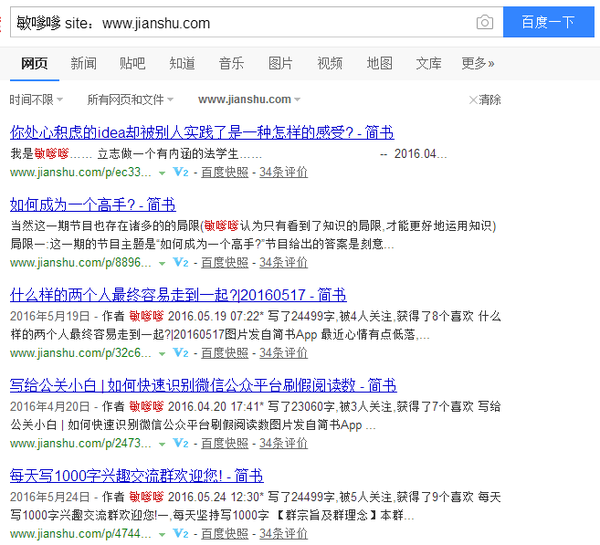Click URL www.jianshu.com/p/2473...
Screen dimensions: 600x545
(x=81, y=443)
